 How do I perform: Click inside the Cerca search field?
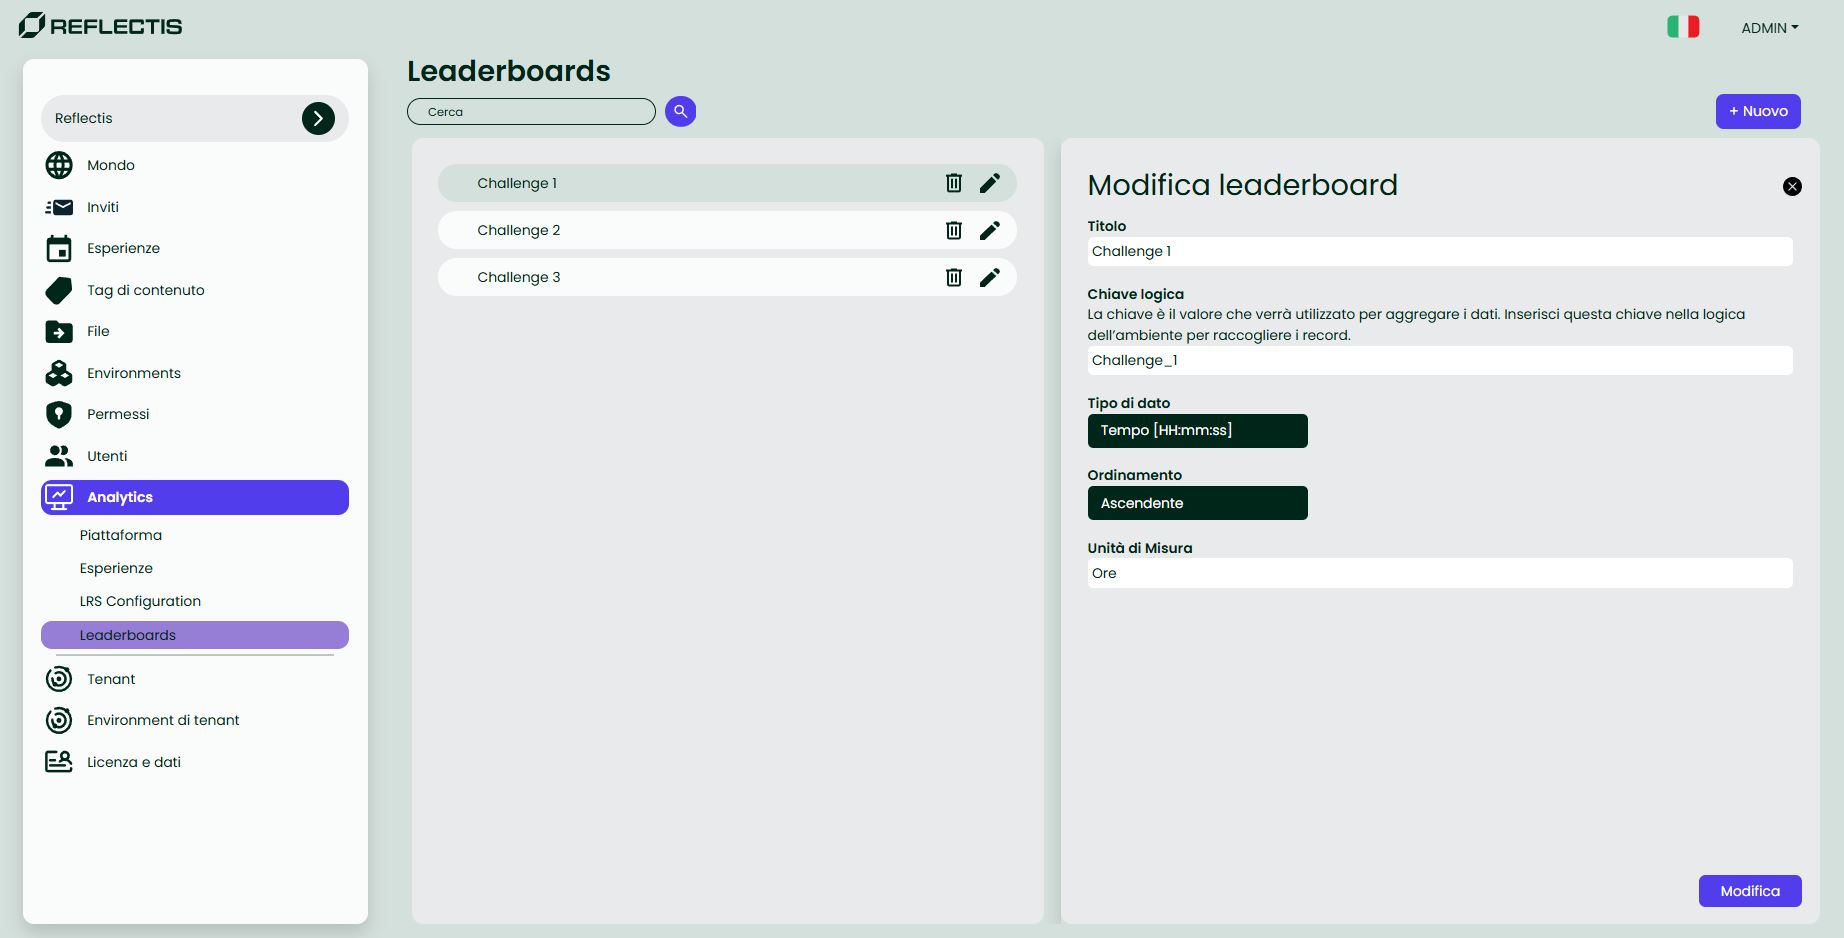(x=531, y=111)
